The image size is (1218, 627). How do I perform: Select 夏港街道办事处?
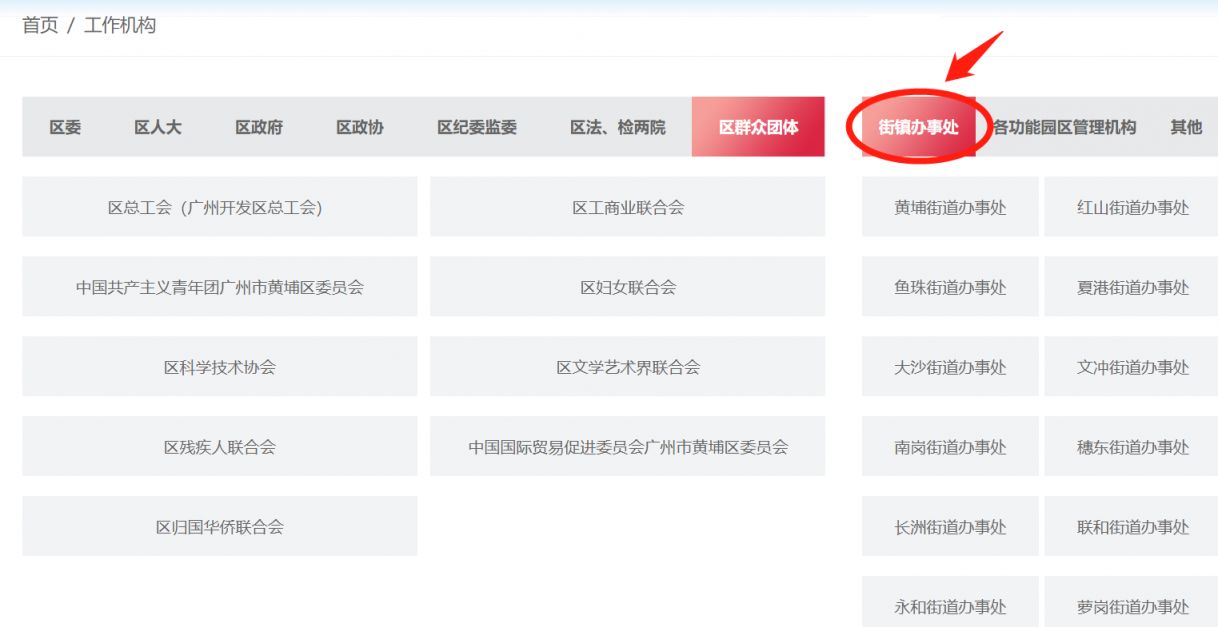pyautogui.click(x=1132, y=287)
